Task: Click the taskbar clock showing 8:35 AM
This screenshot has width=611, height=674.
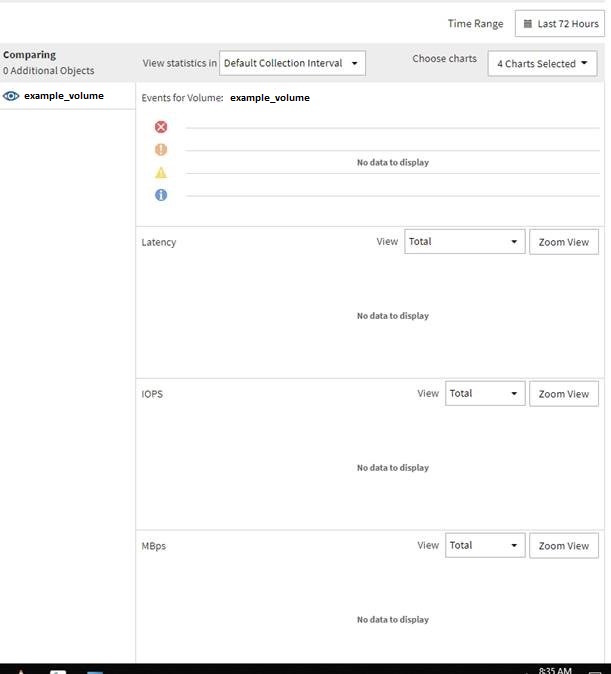Action: pos(554,669)
